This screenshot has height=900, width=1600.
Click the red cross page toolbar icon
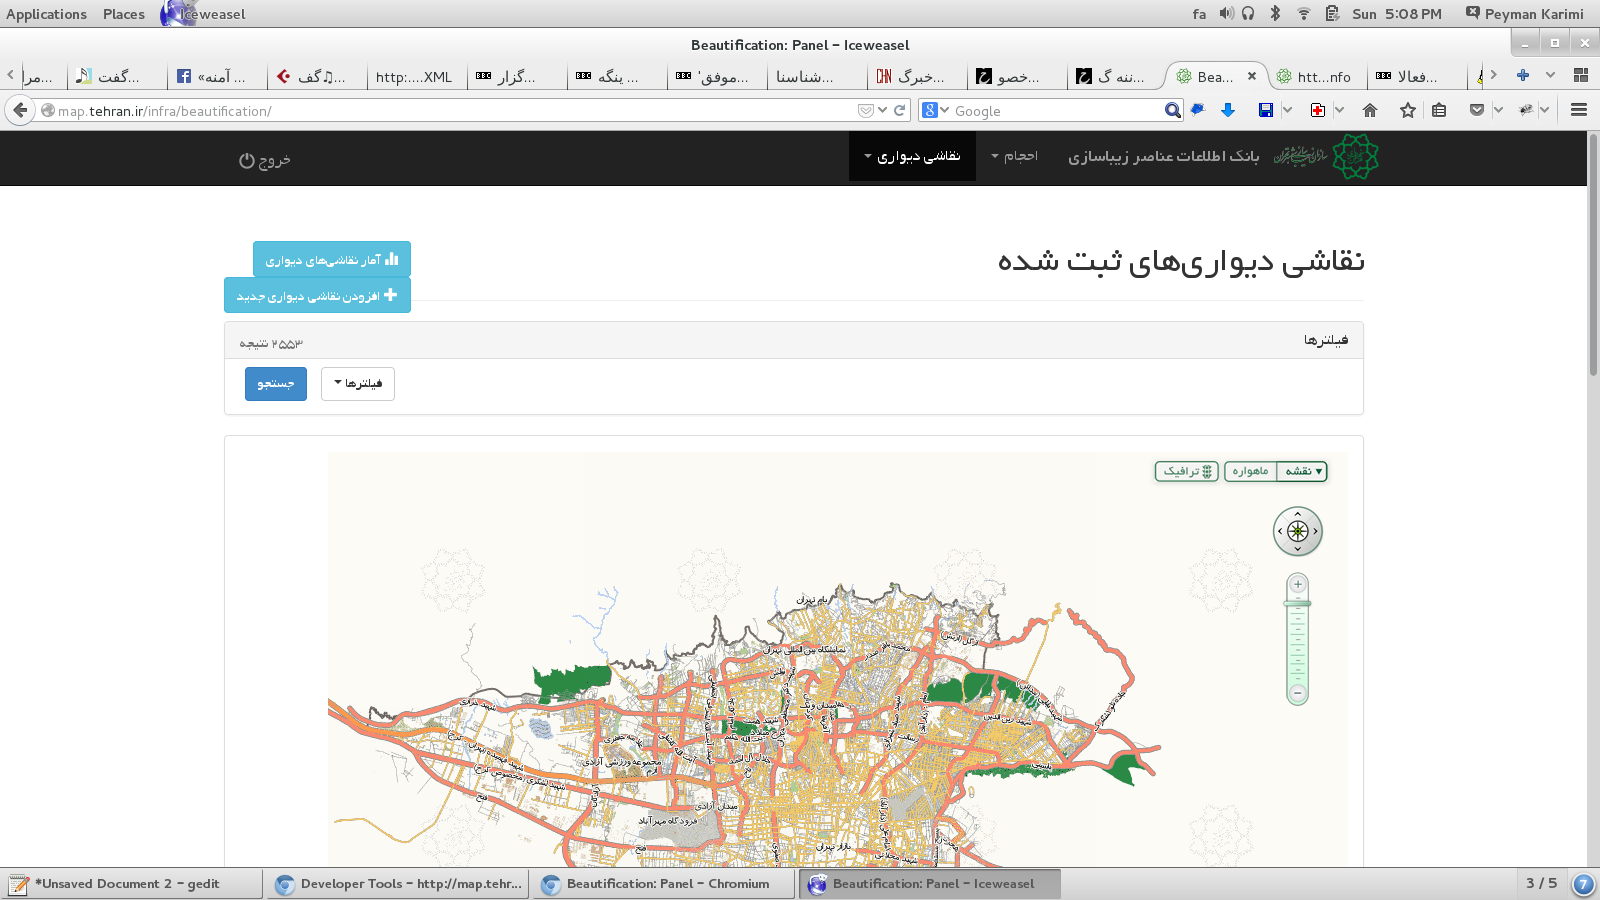[1318, 110]
